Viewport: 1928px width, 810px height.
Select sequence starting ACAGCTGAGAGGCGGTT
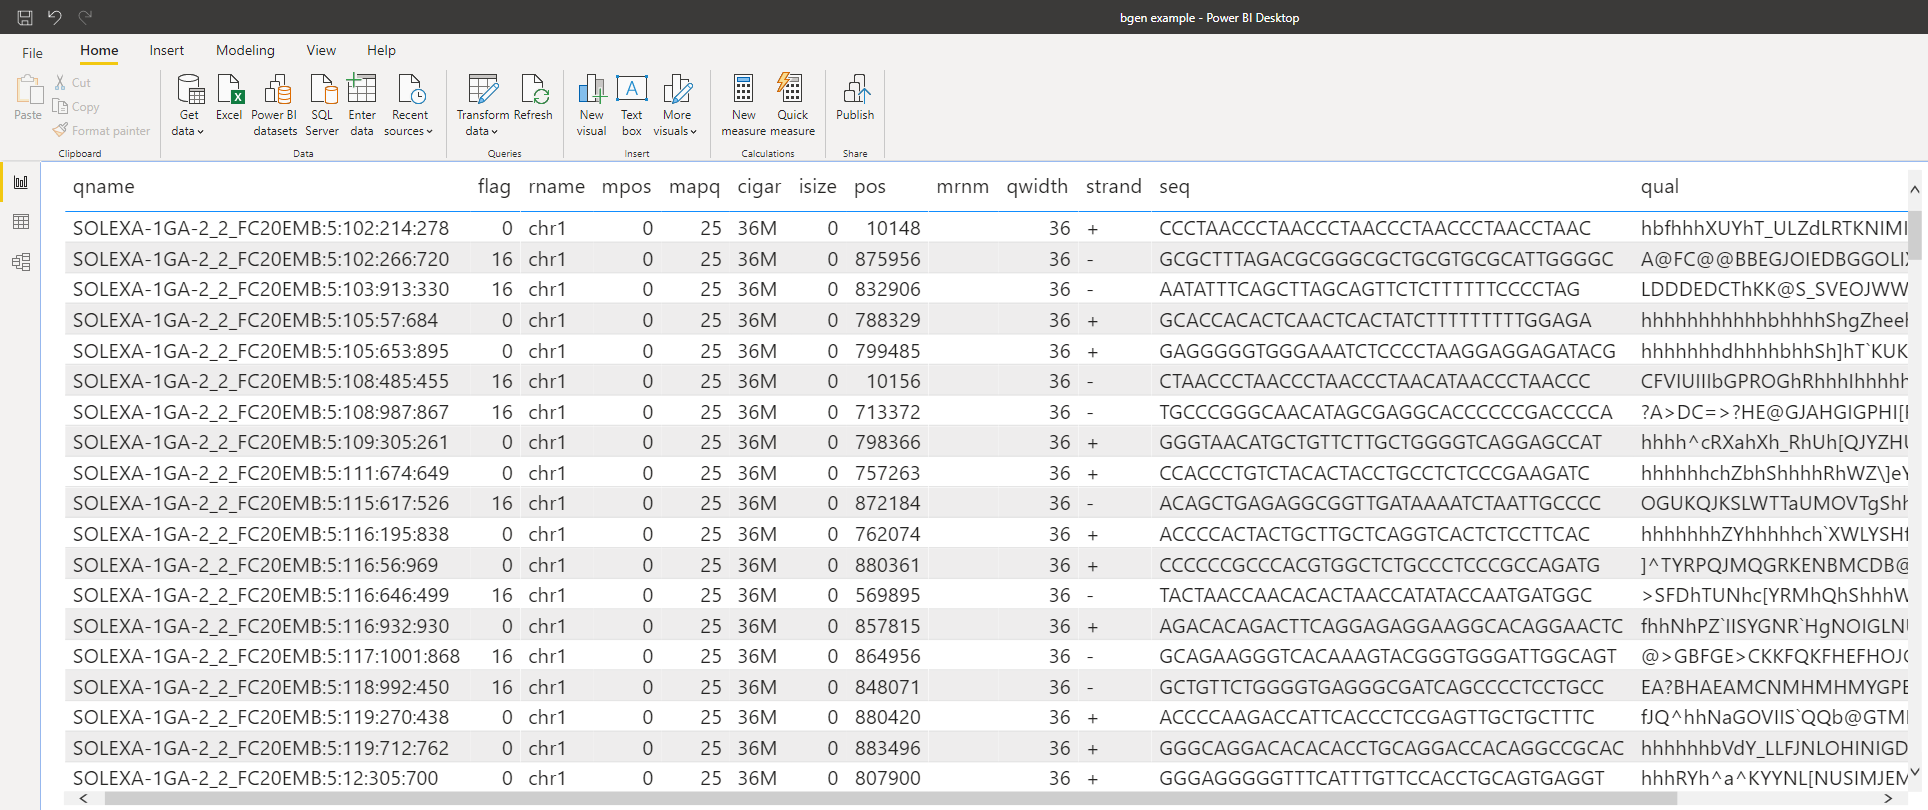[1380, 503]
